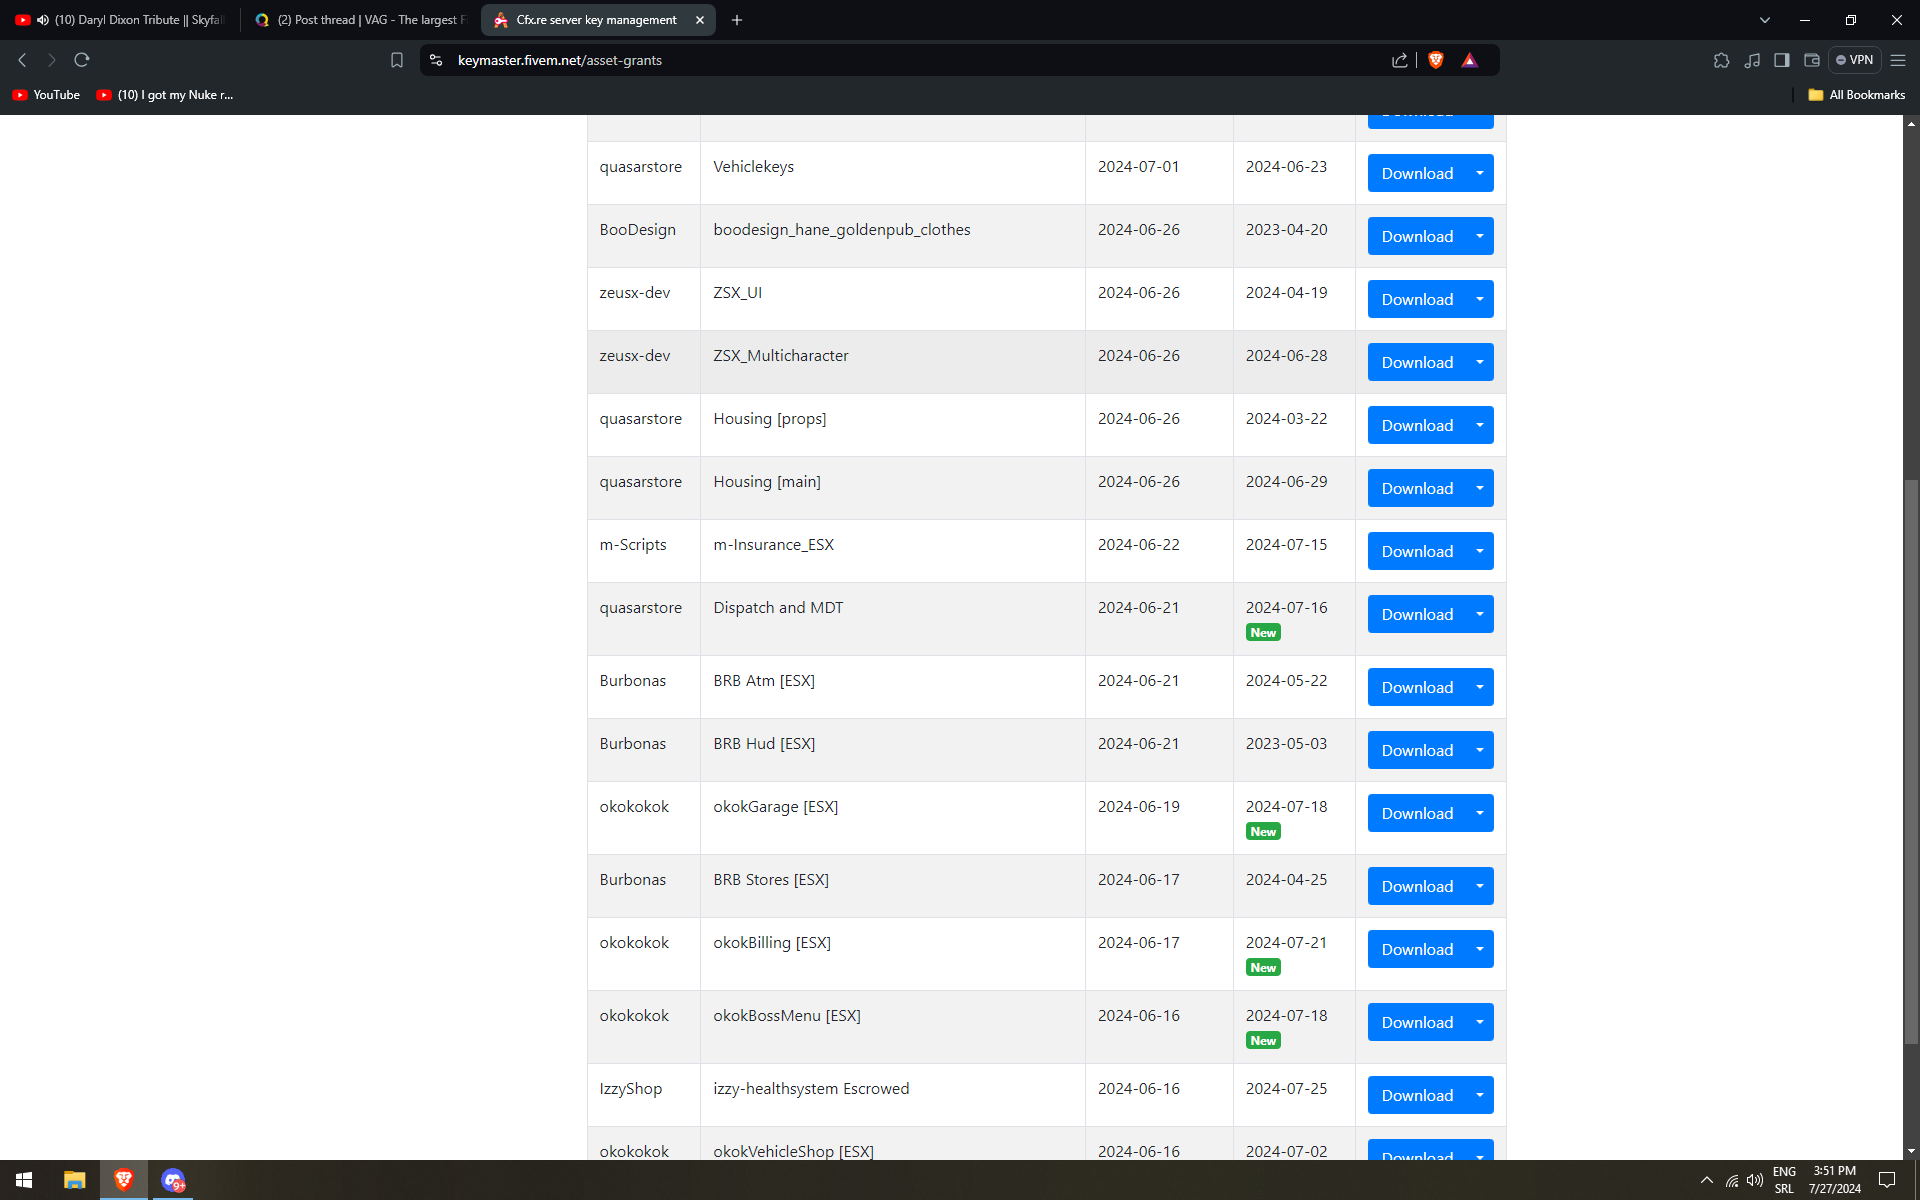This screenshot has height=1200, width=1920.
Task: Open the Brave main menu
Action: pos(1898,60)
